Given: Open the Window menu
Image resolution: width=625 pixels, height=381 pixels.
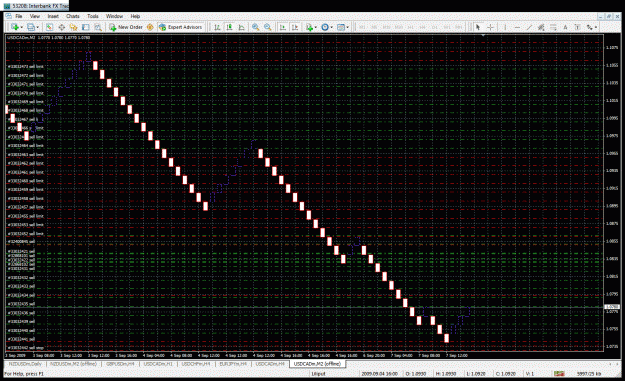Looking at the screenshot, I should (114, 16).
